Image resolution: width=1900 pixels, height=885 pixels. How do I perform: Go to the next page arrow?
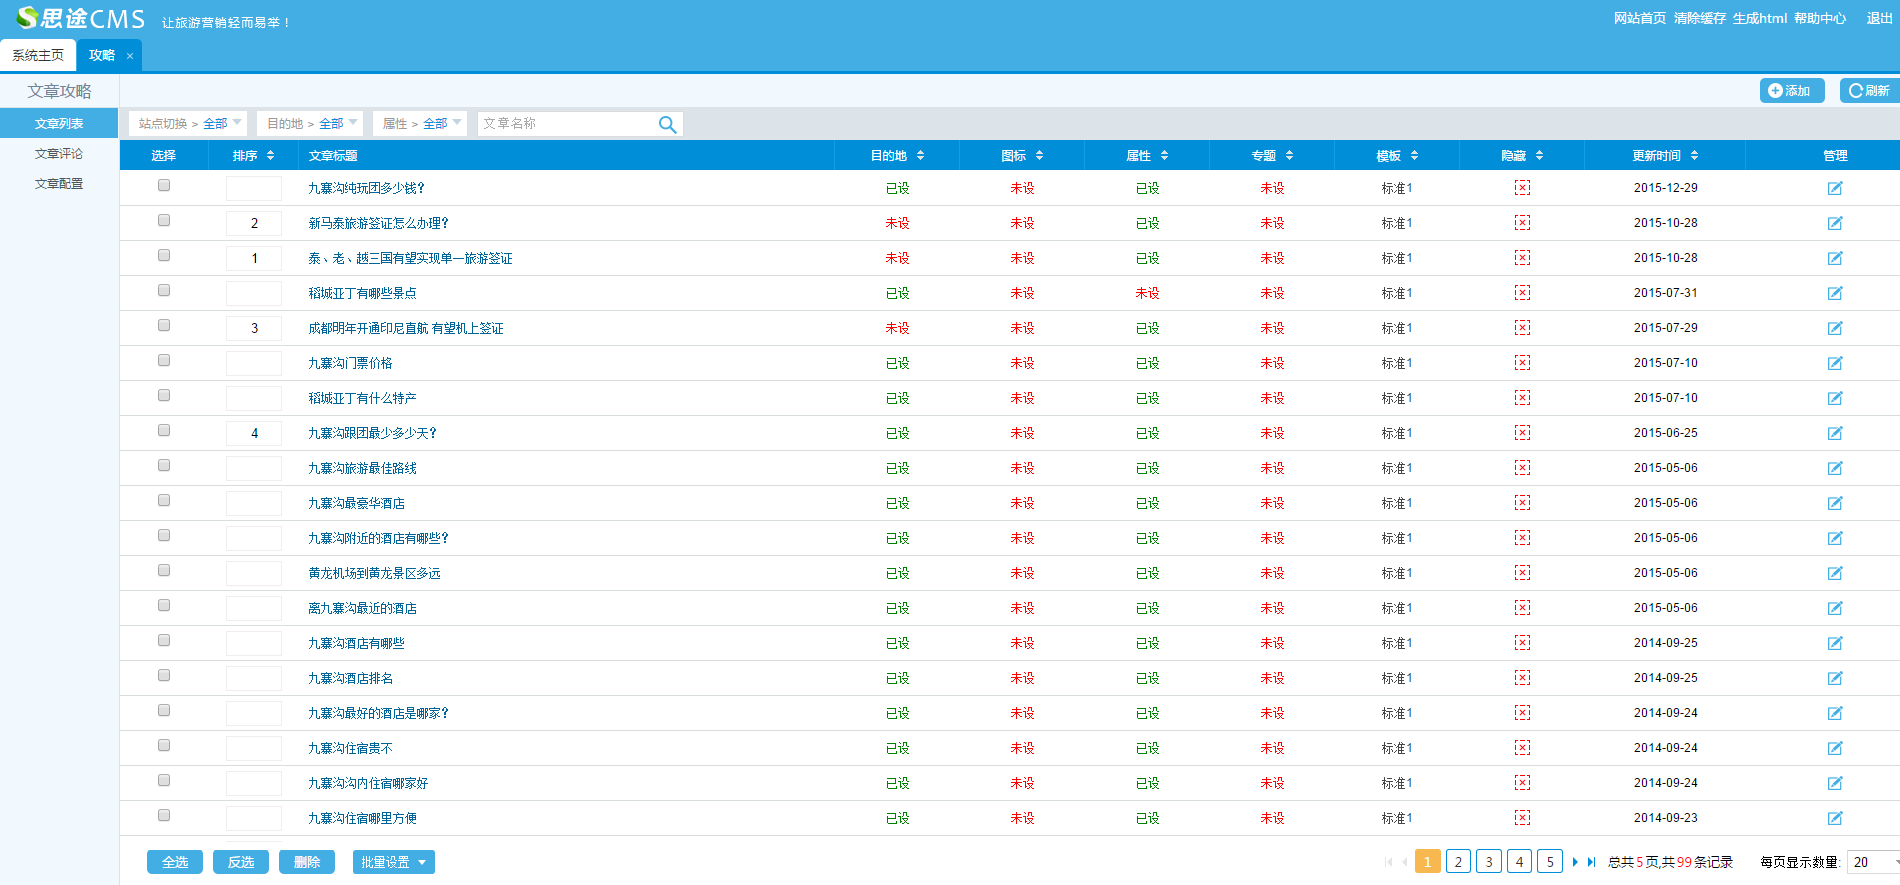(x=1575, y=862)
